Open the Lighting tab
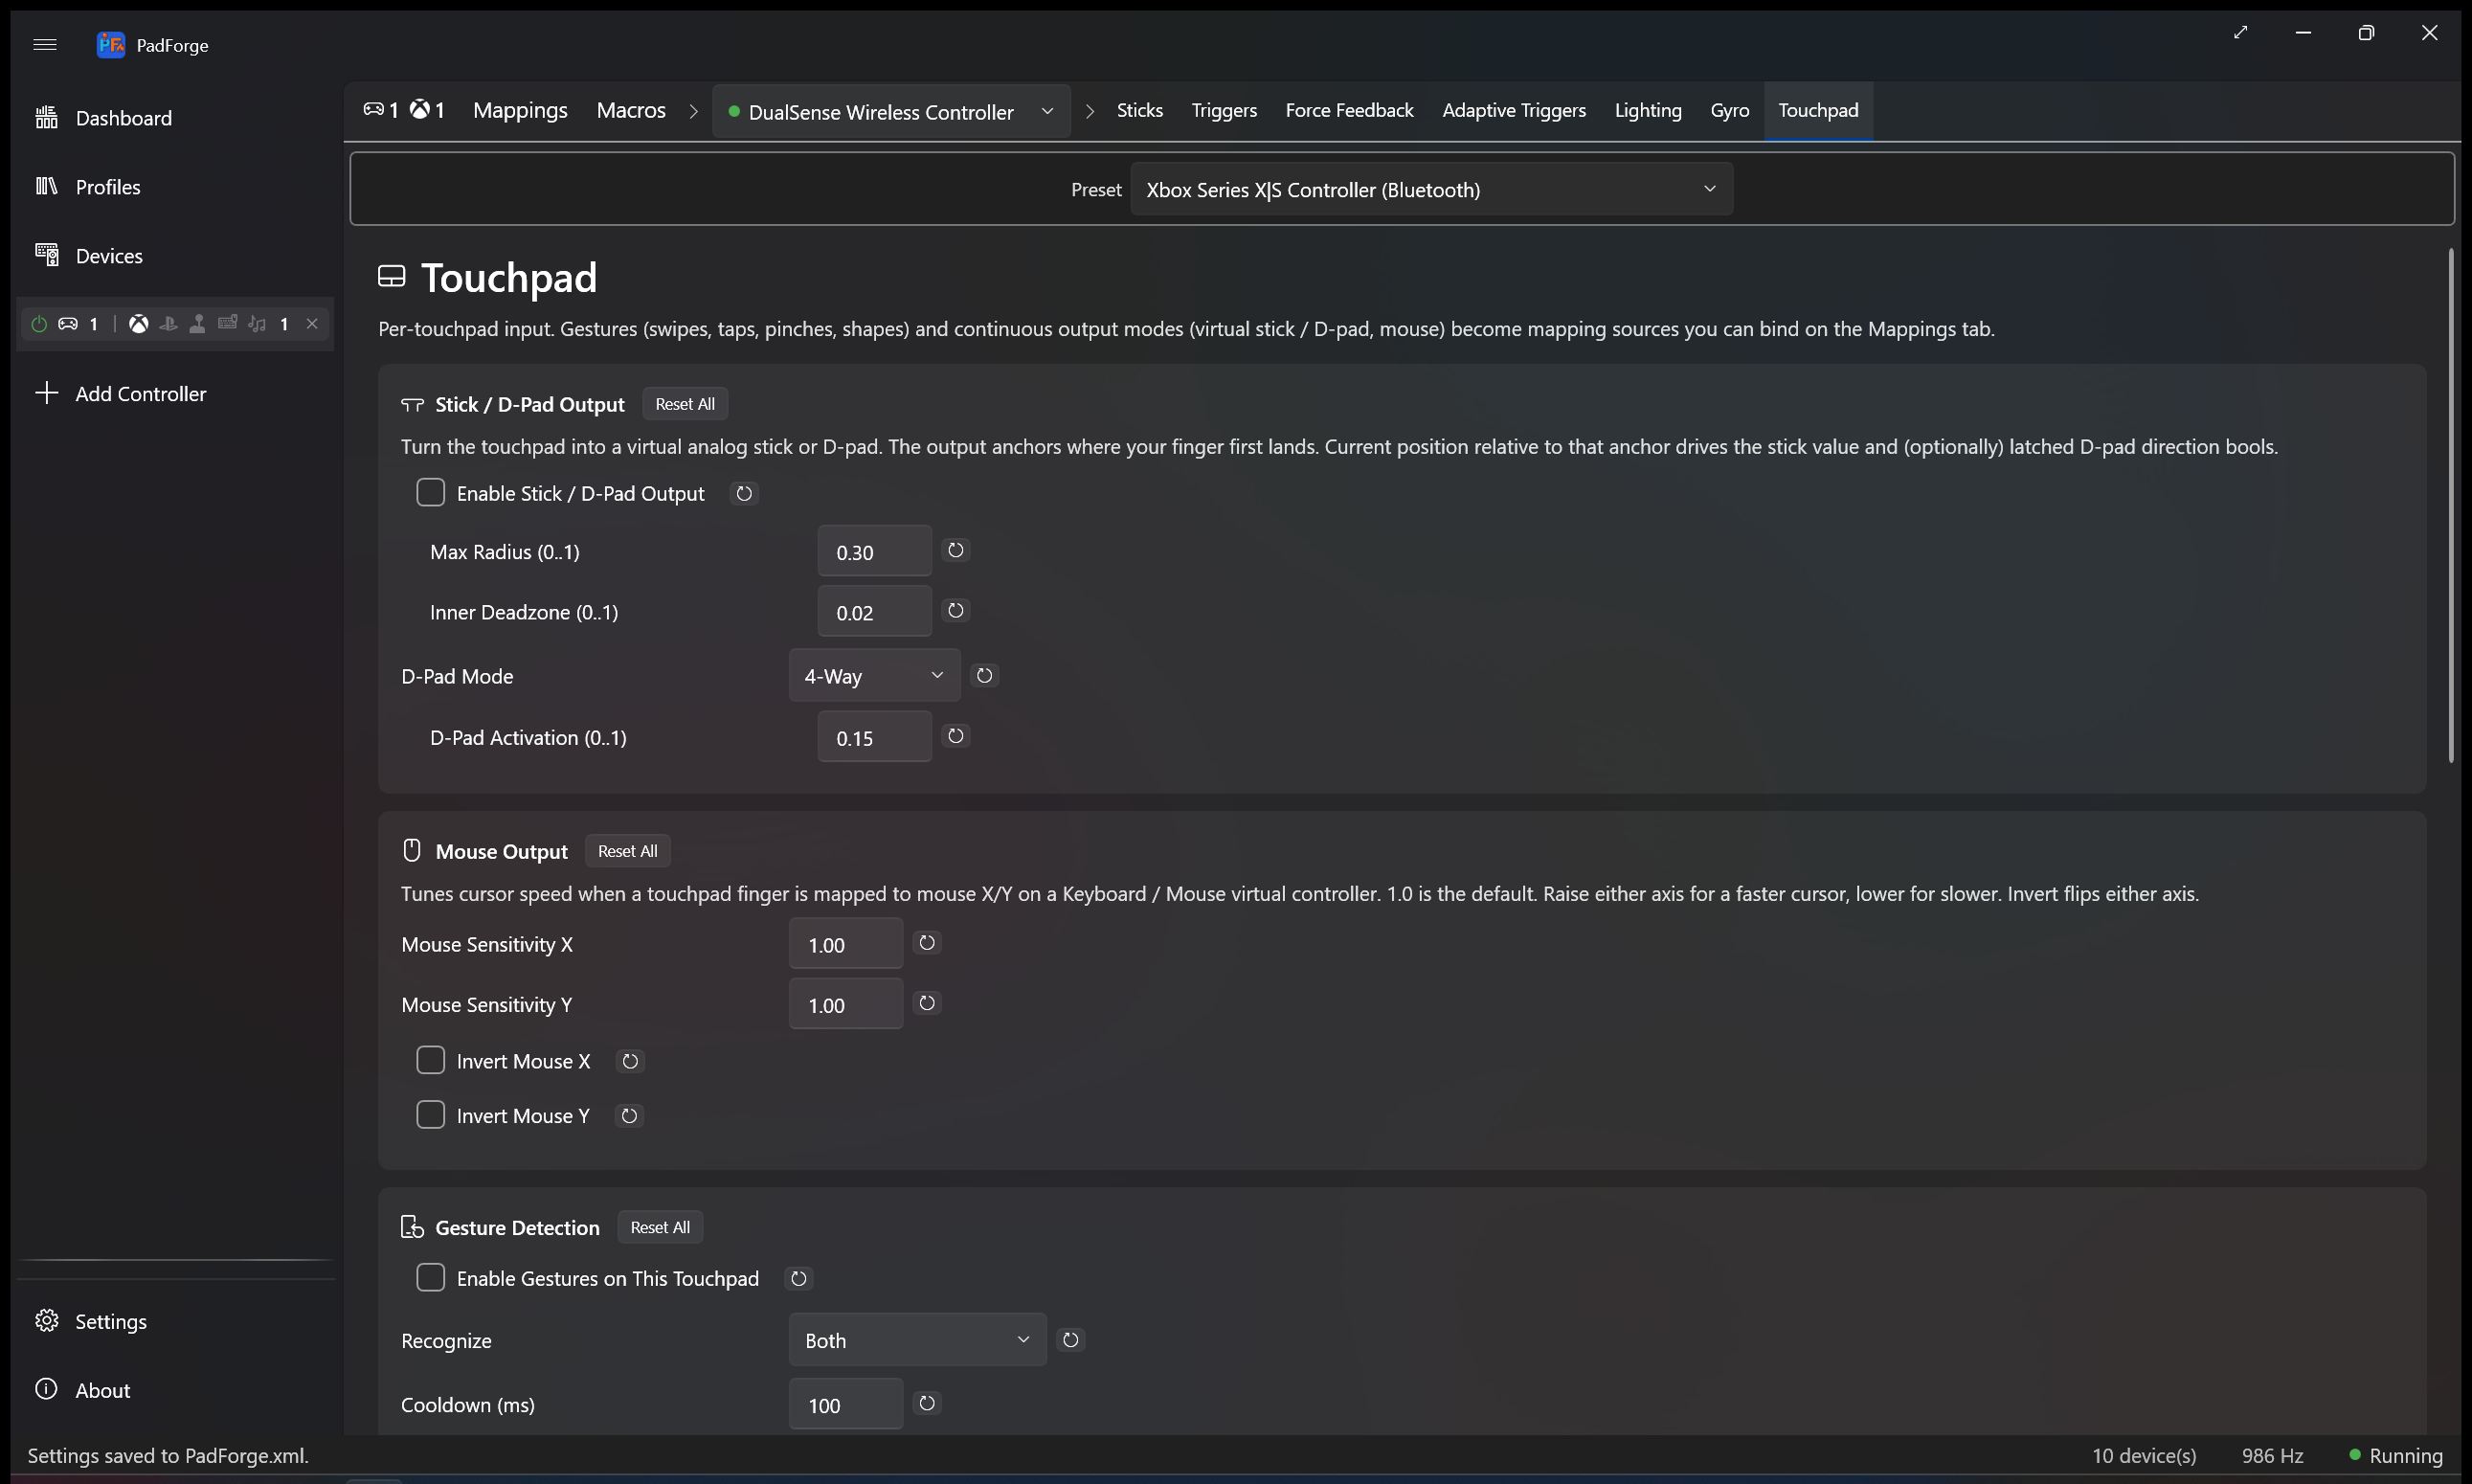This screenshot has height=1484, width=2472. pos(1648,110)
